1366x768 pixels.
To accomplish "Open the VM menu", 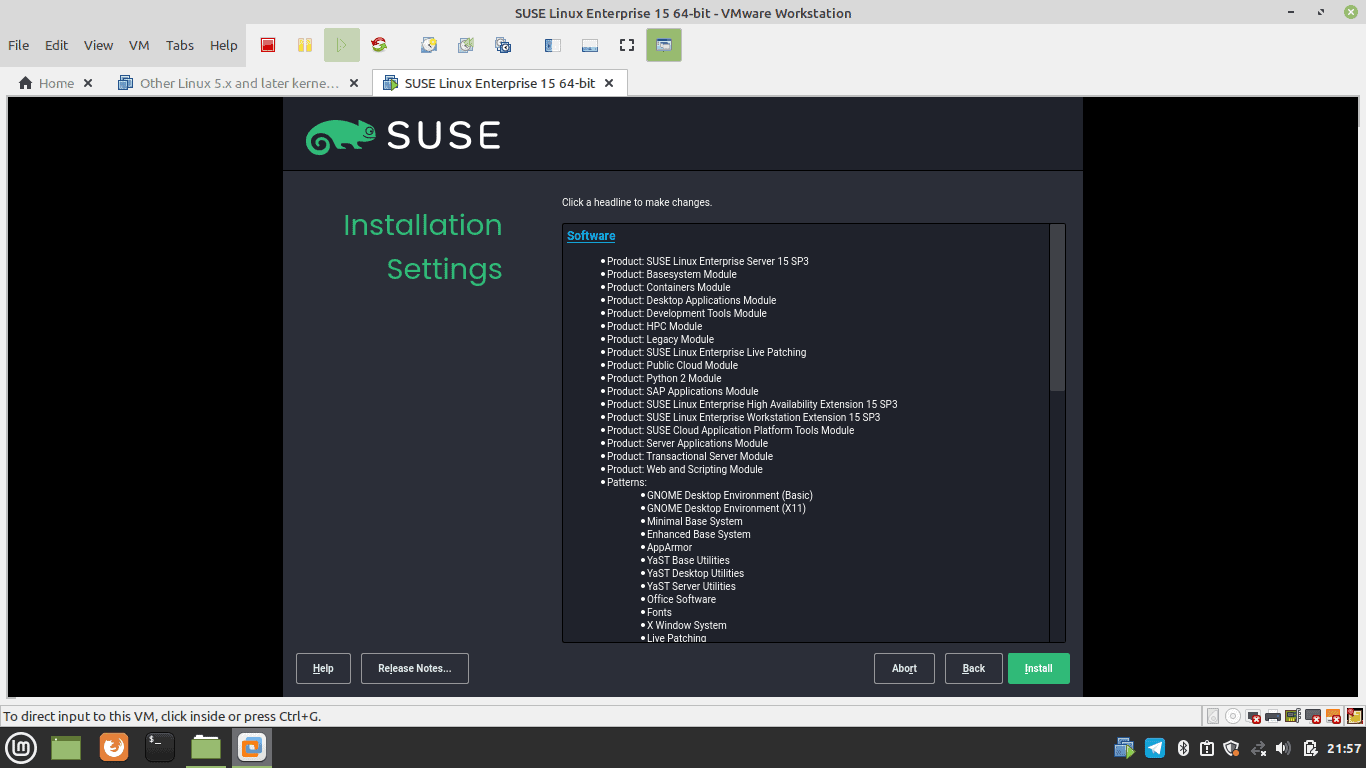I will point(139,45).
